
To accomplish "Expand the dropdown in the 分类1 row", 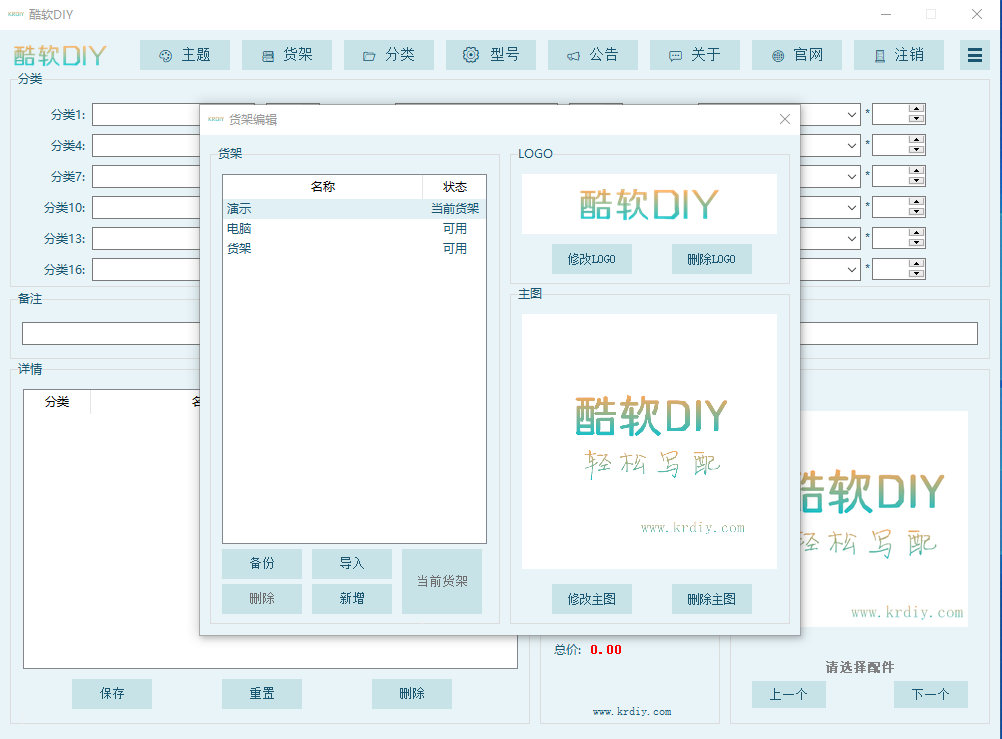I will (851, 115).
